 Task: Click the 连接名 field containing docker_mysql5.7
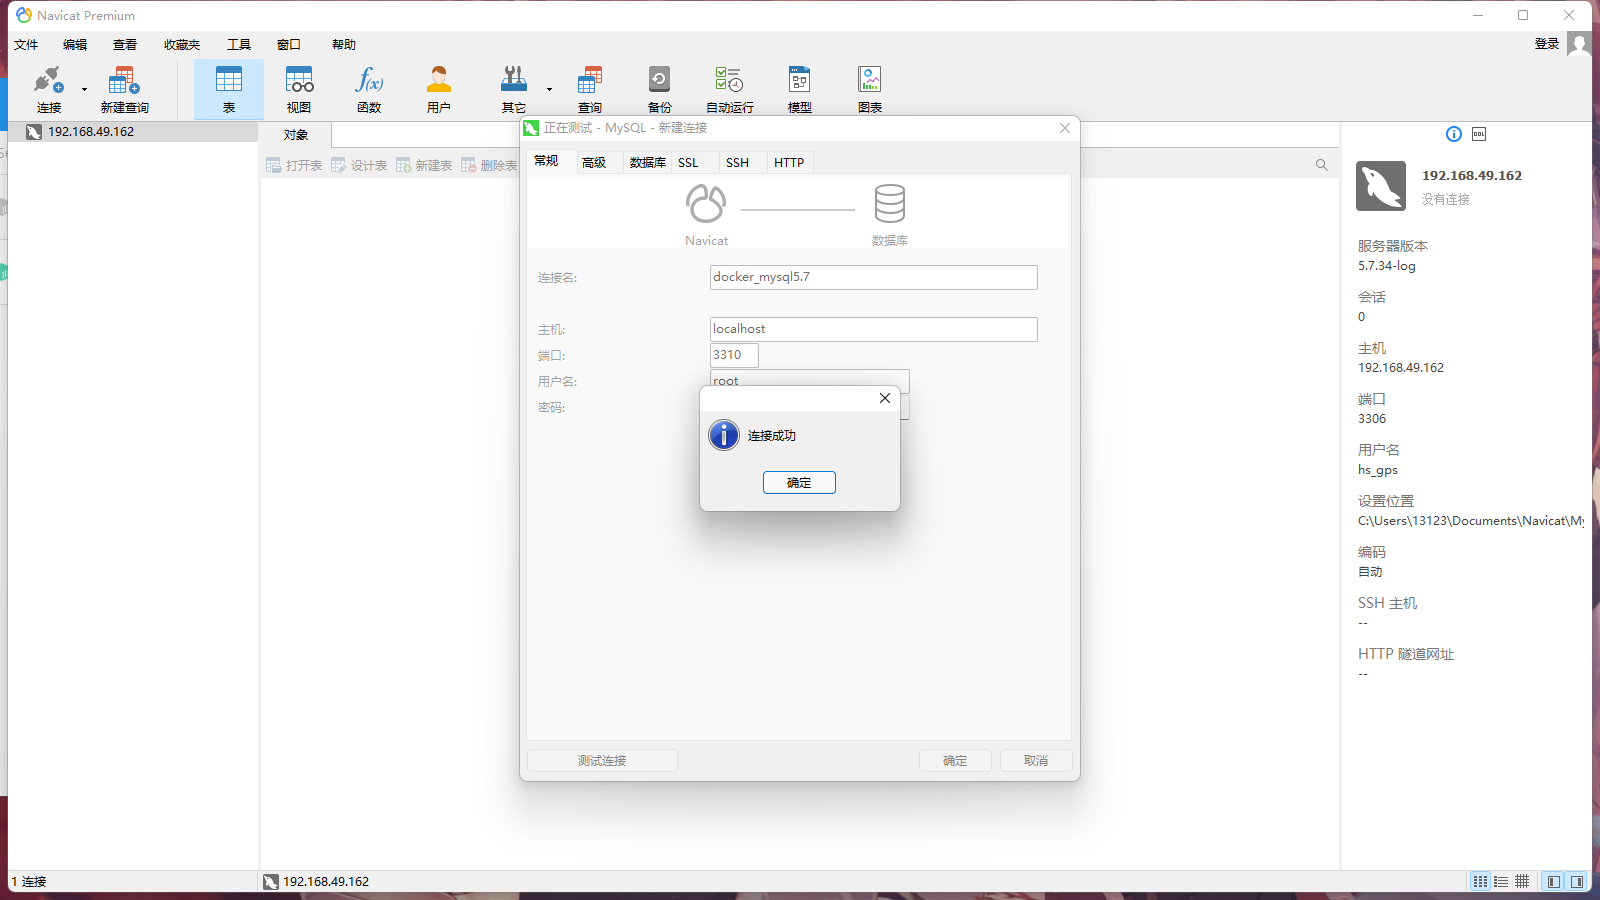[873, 277]
